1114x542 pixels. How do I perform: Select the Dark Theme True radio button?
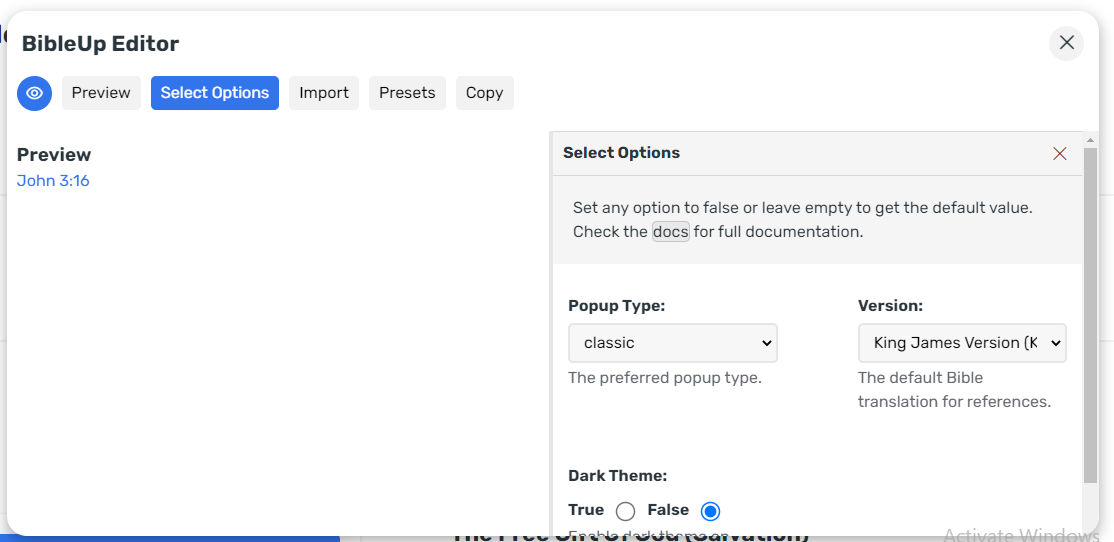626,512
